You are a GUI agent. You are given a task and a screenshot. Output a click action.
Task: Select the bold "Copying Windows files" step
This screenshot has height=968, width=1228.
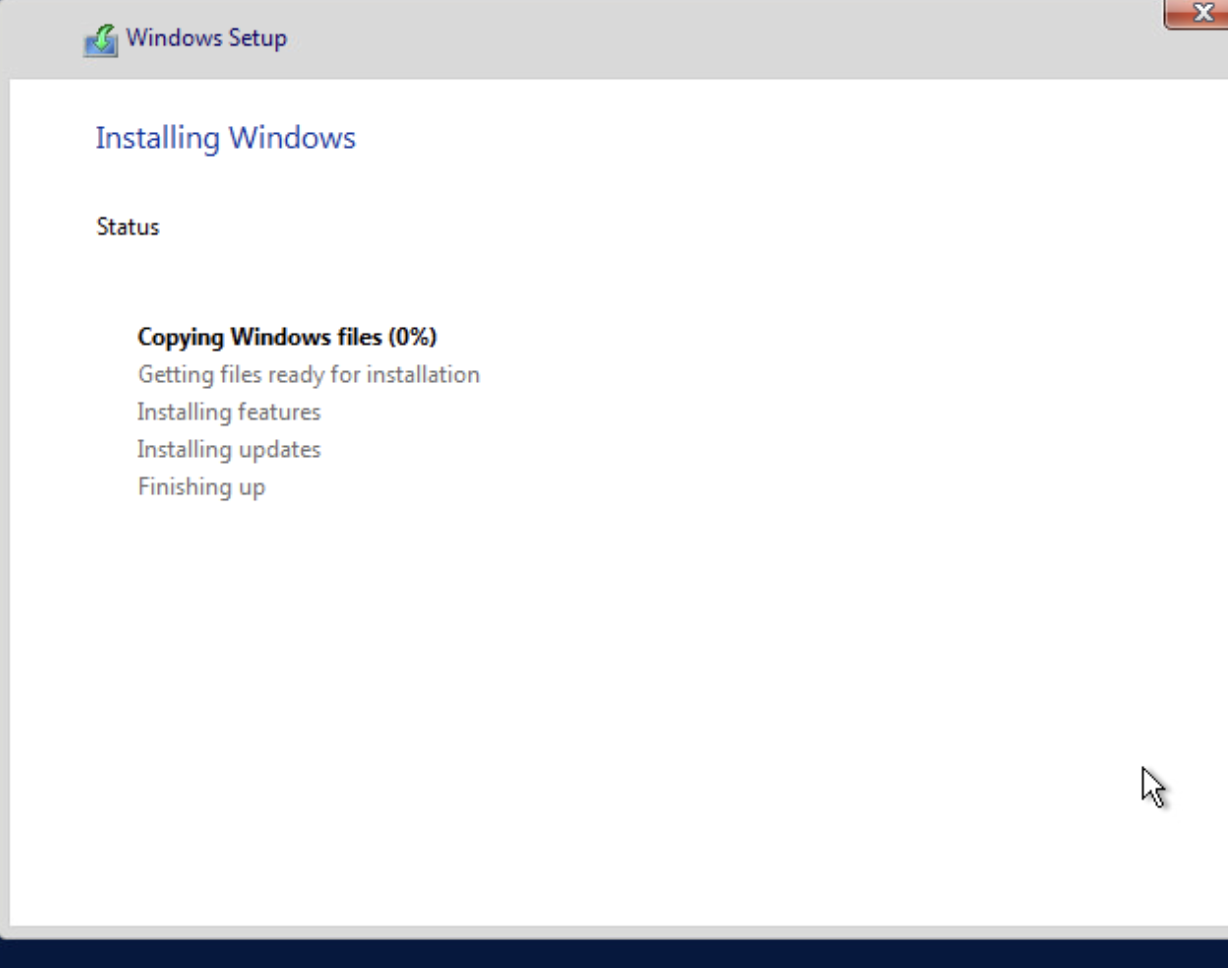(x=260, y=337)
